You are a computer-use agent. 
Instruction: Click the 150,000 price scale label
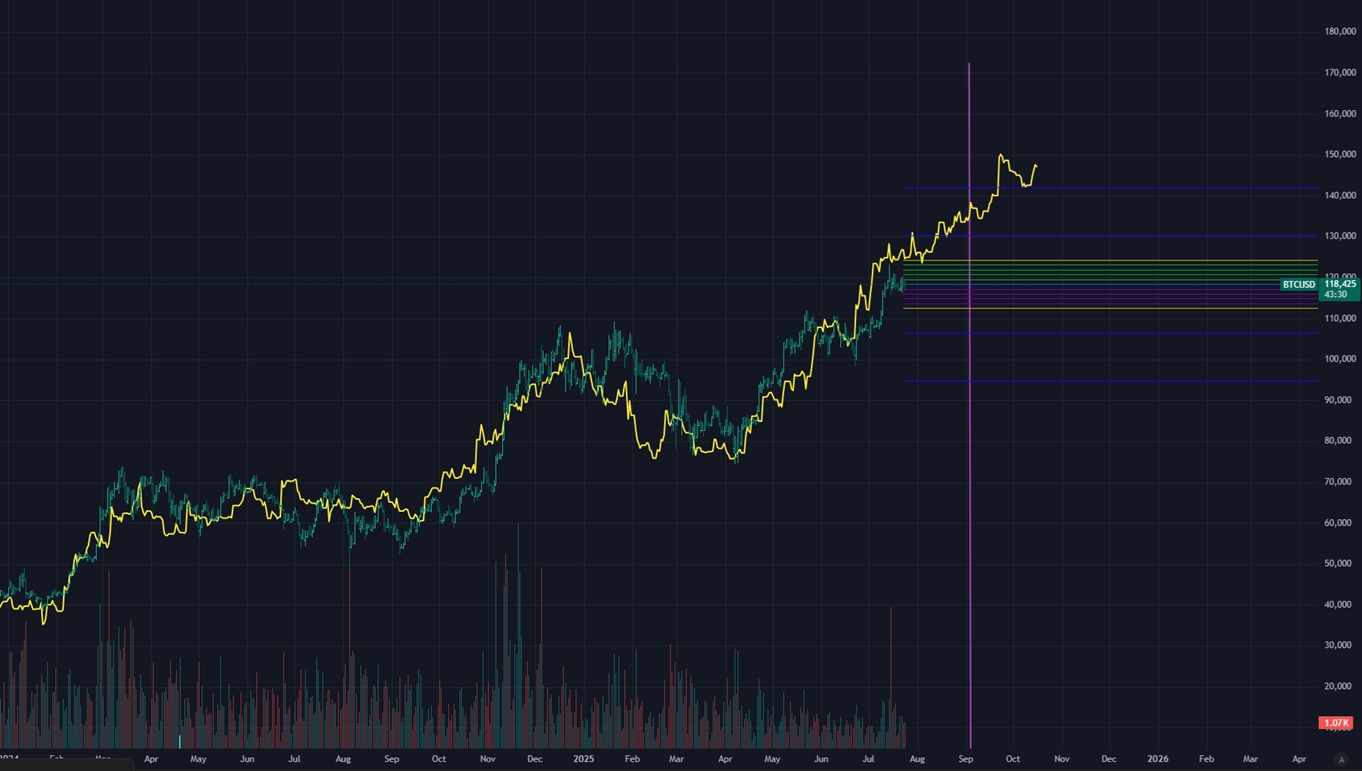coord(1340,154)
